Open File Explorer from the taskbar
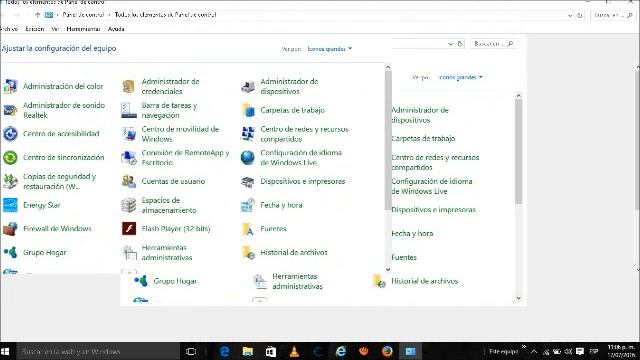This screenshot has height=360, width=640. point(247,351)
